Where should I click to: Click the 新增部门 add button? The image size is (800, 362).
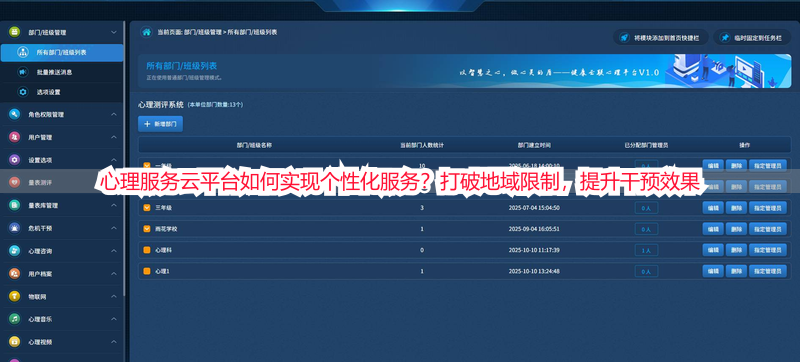[x=160, y=124]
